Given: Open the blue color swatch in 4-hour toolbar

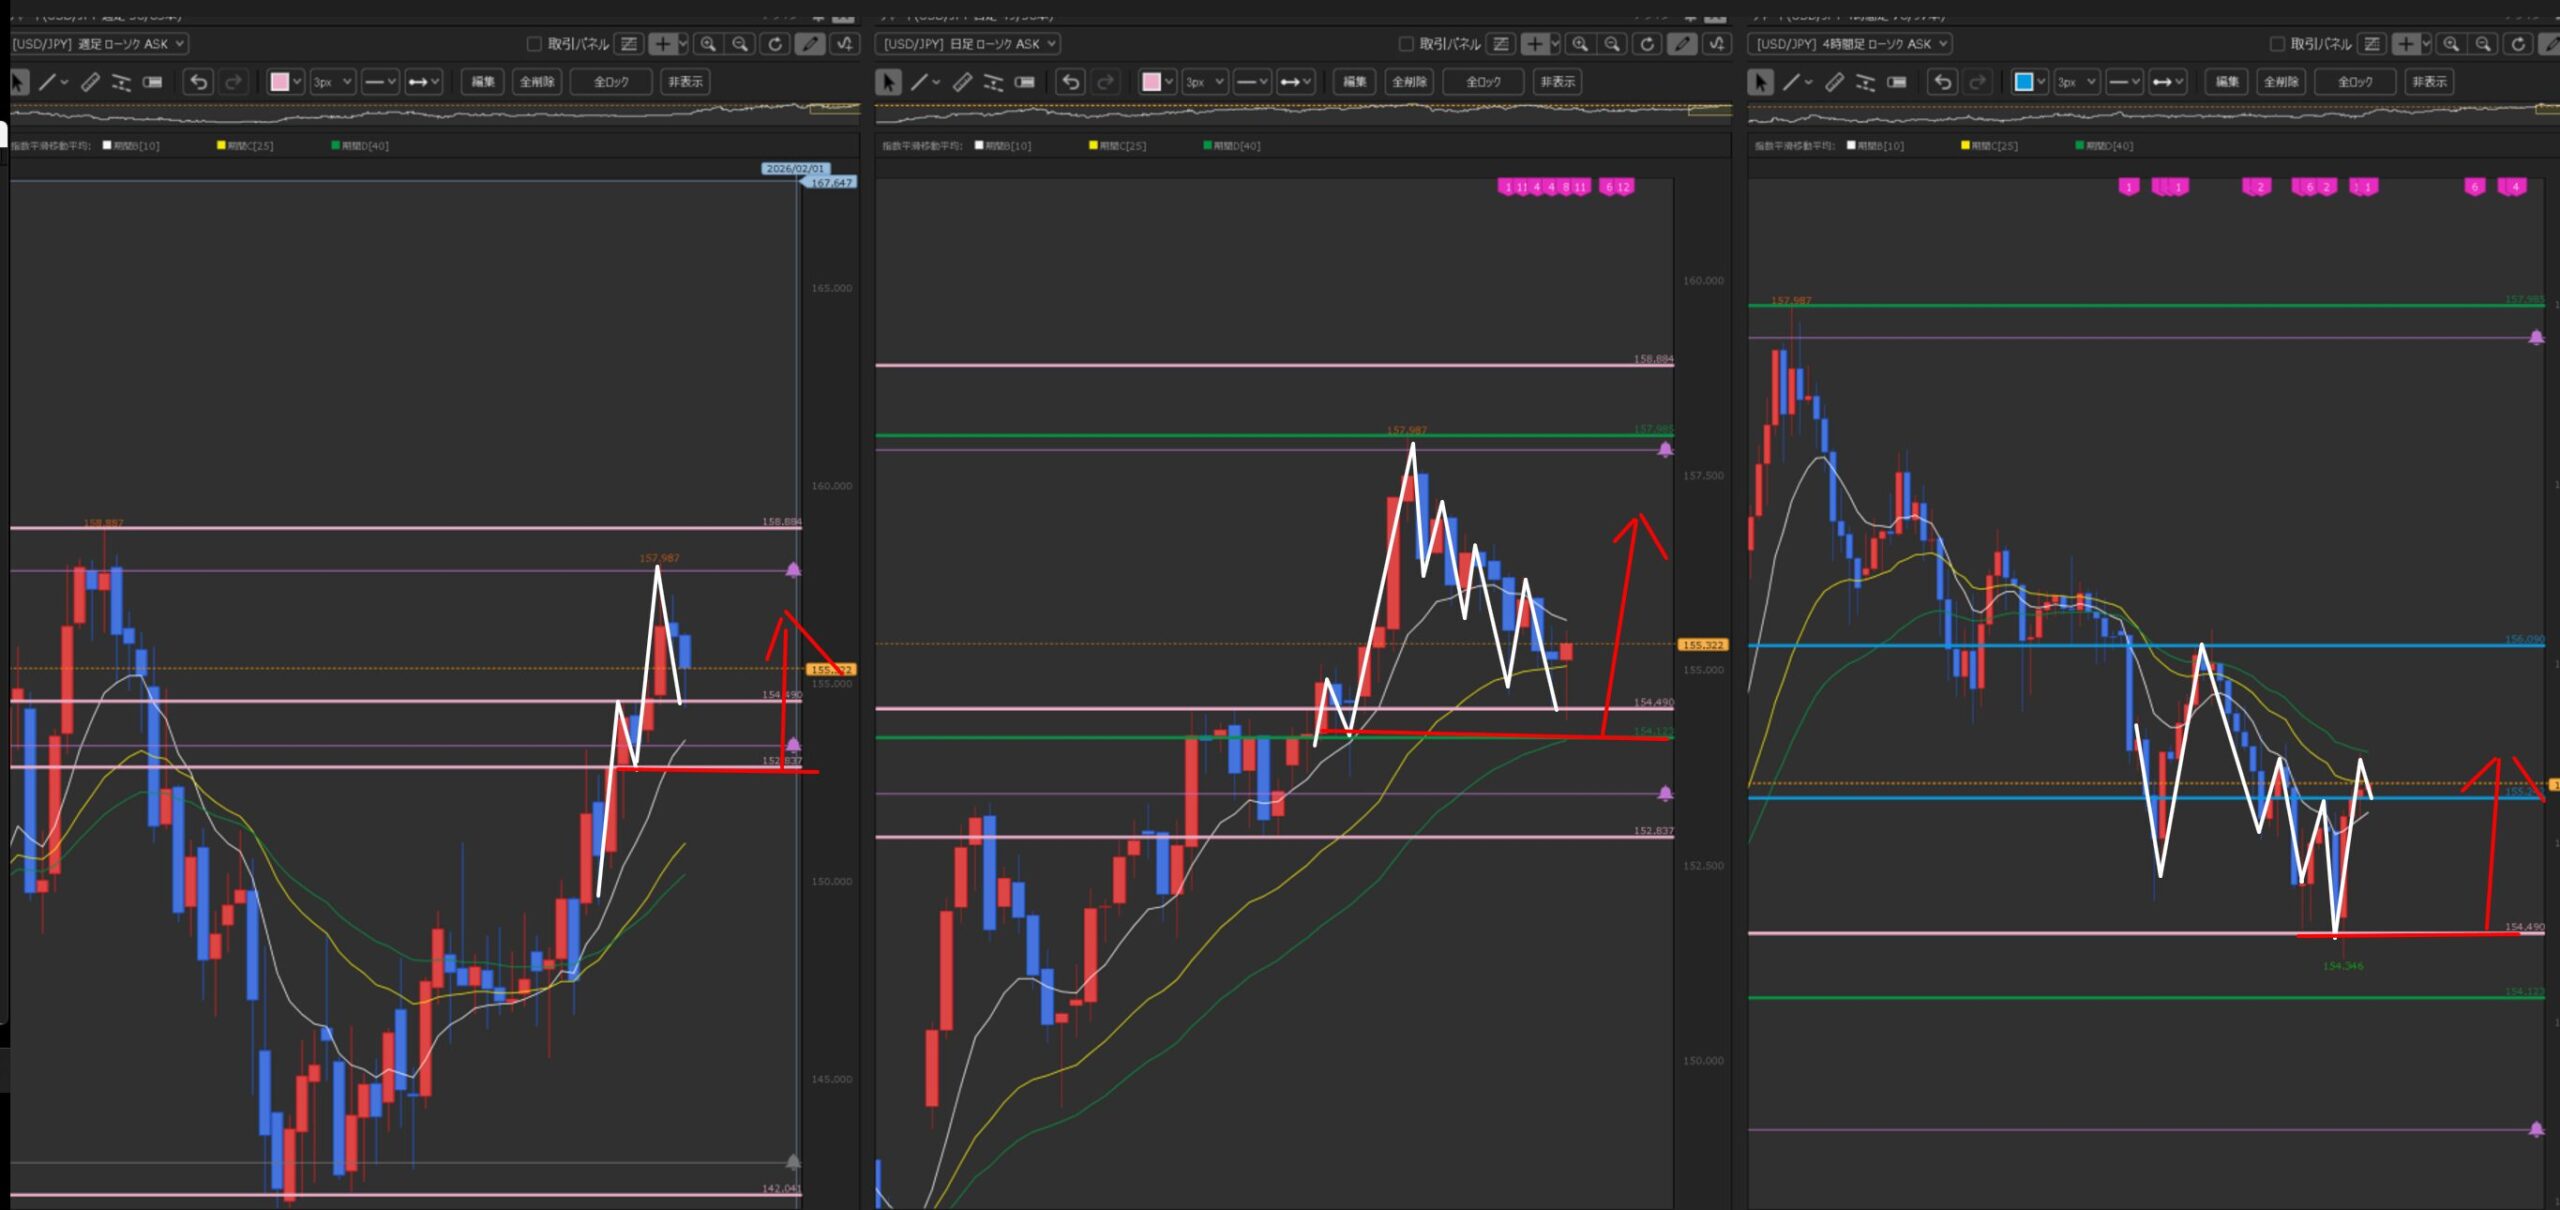Looking at the screenshot, I should [2024, 82].
